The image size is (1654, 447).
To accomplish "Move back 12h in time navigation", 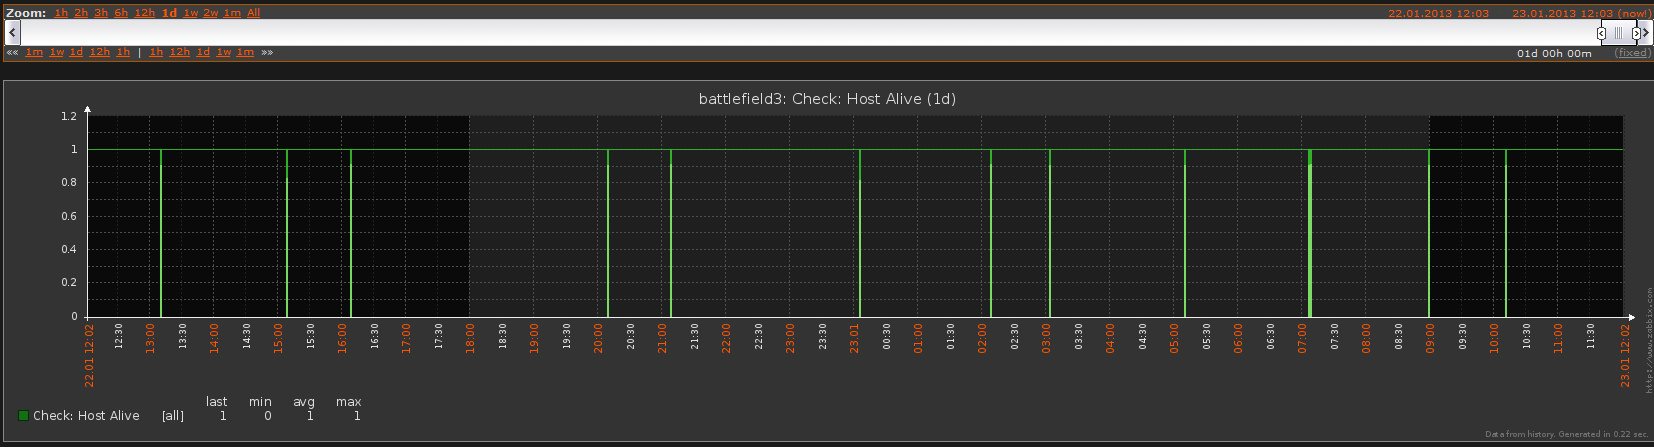I will [x=99, y=53].
